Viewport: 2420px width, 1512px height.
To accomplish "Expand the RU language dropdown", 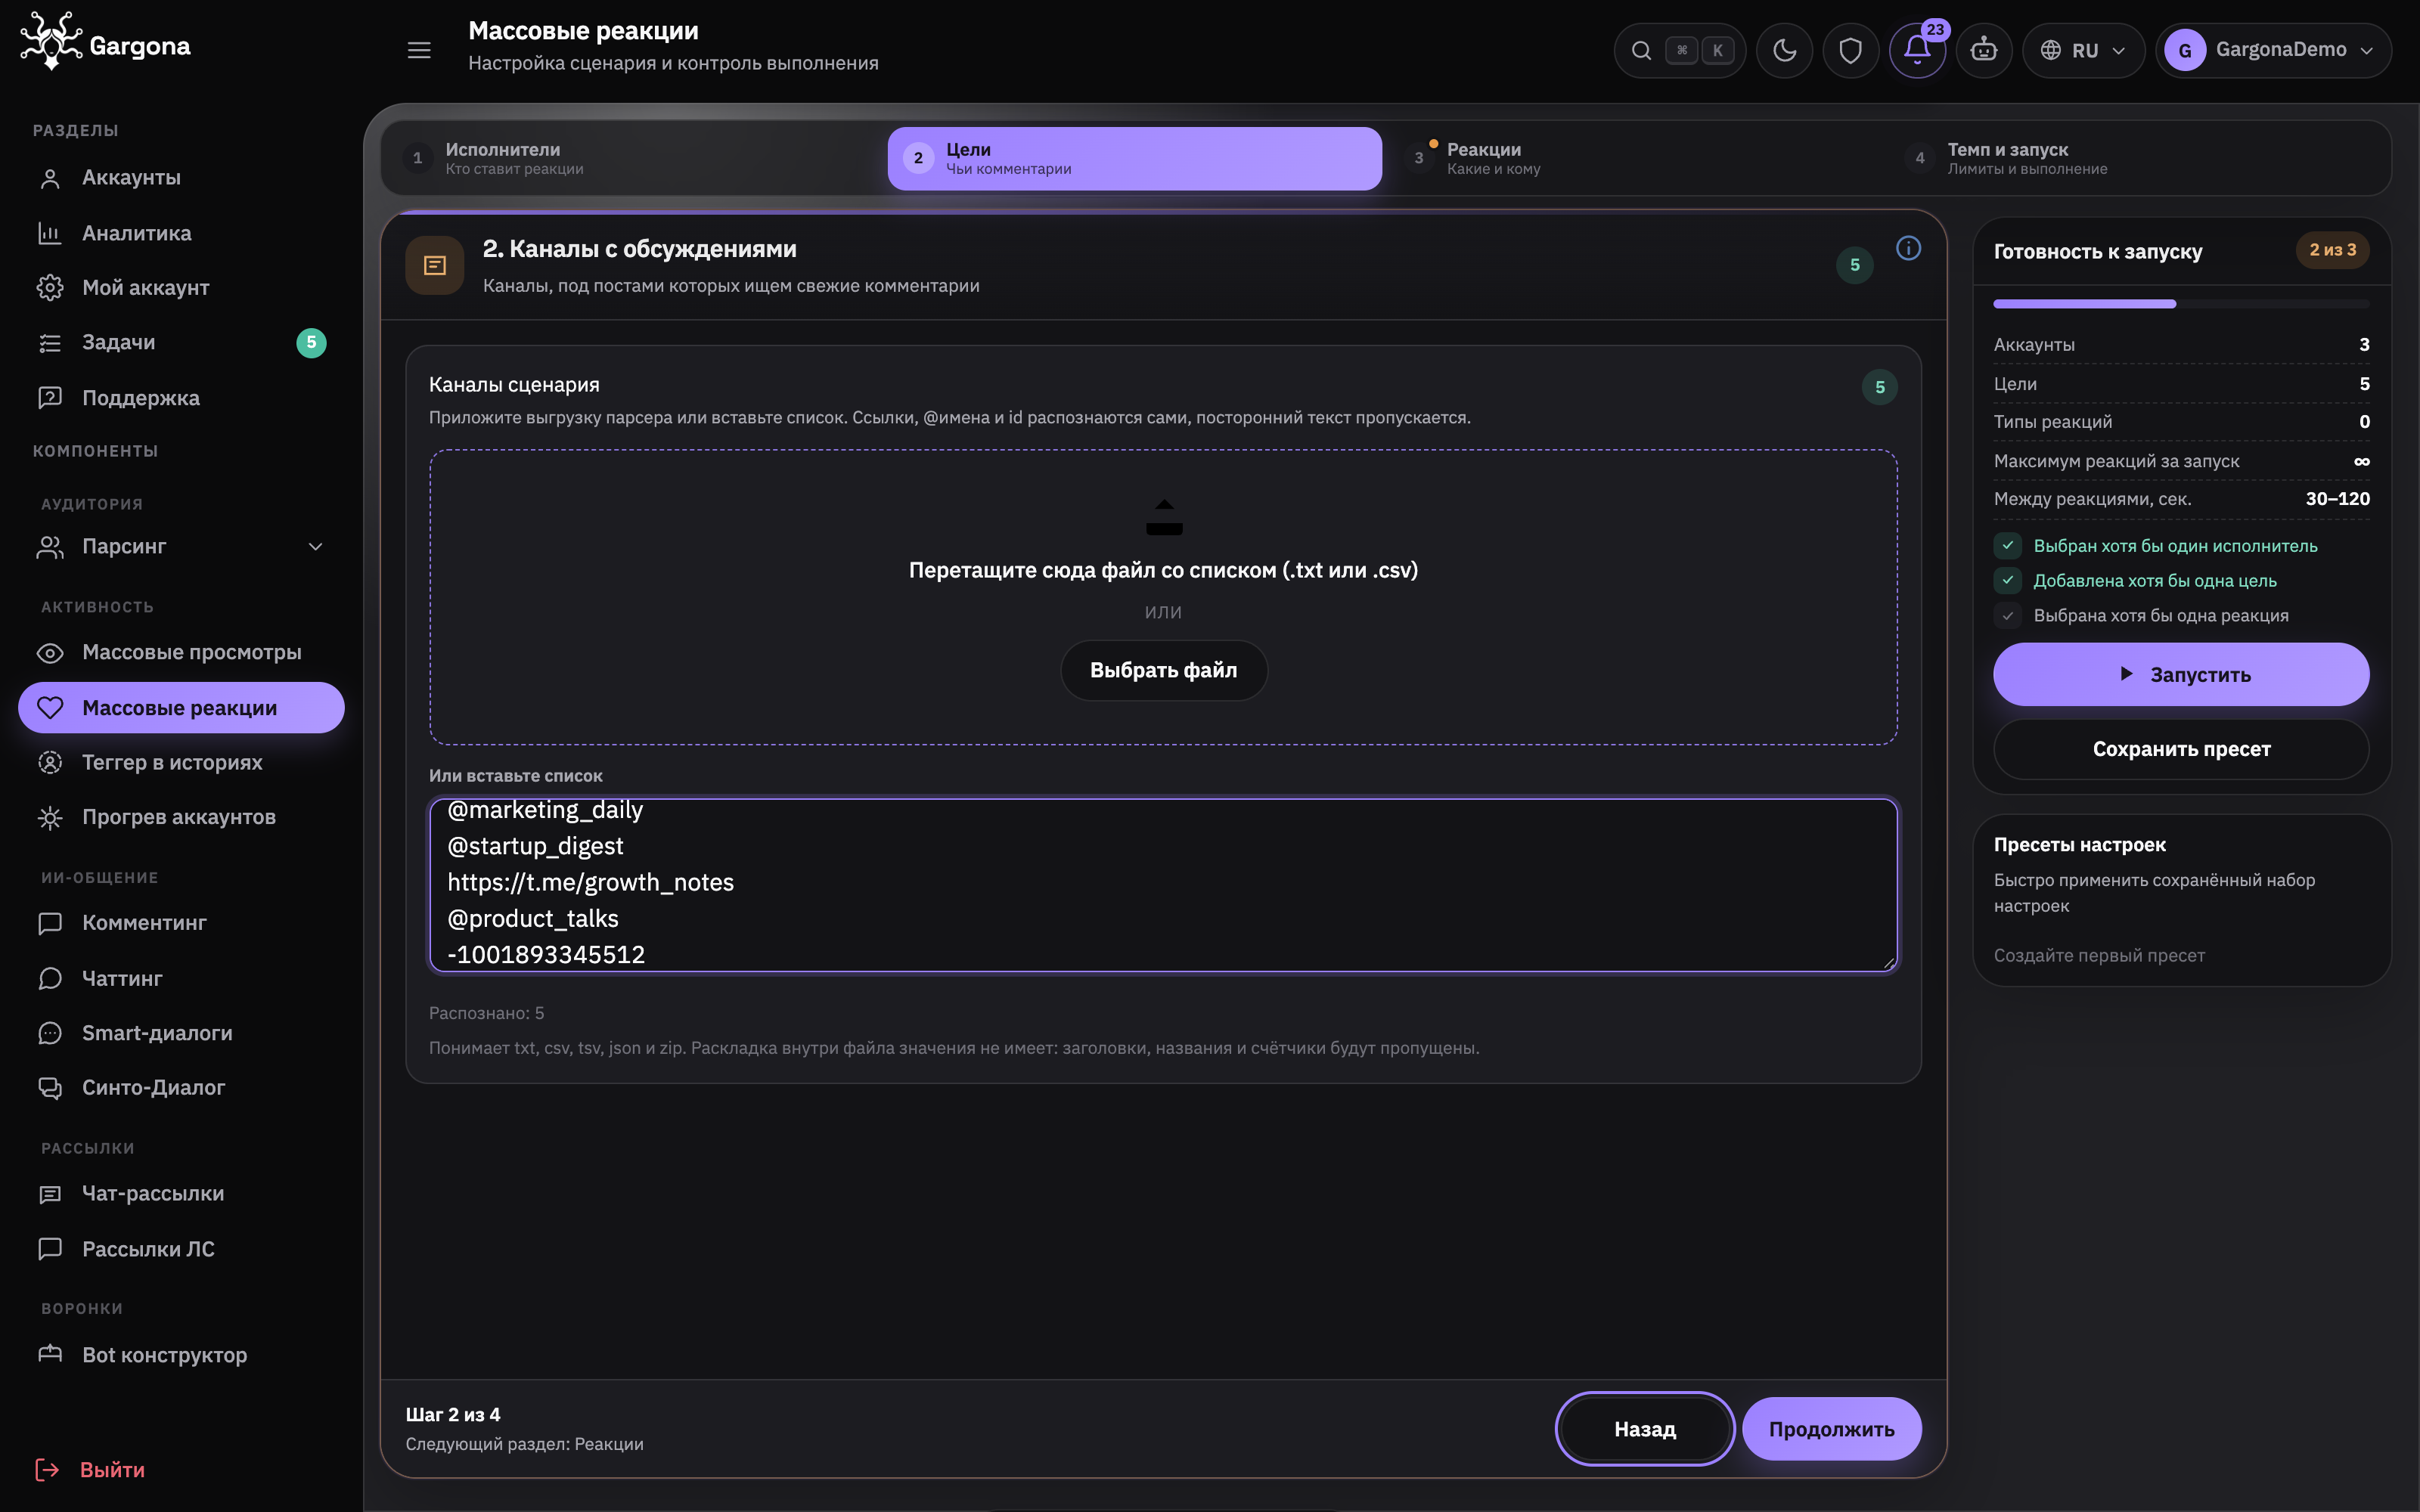I will click(x=2083, y=50).
